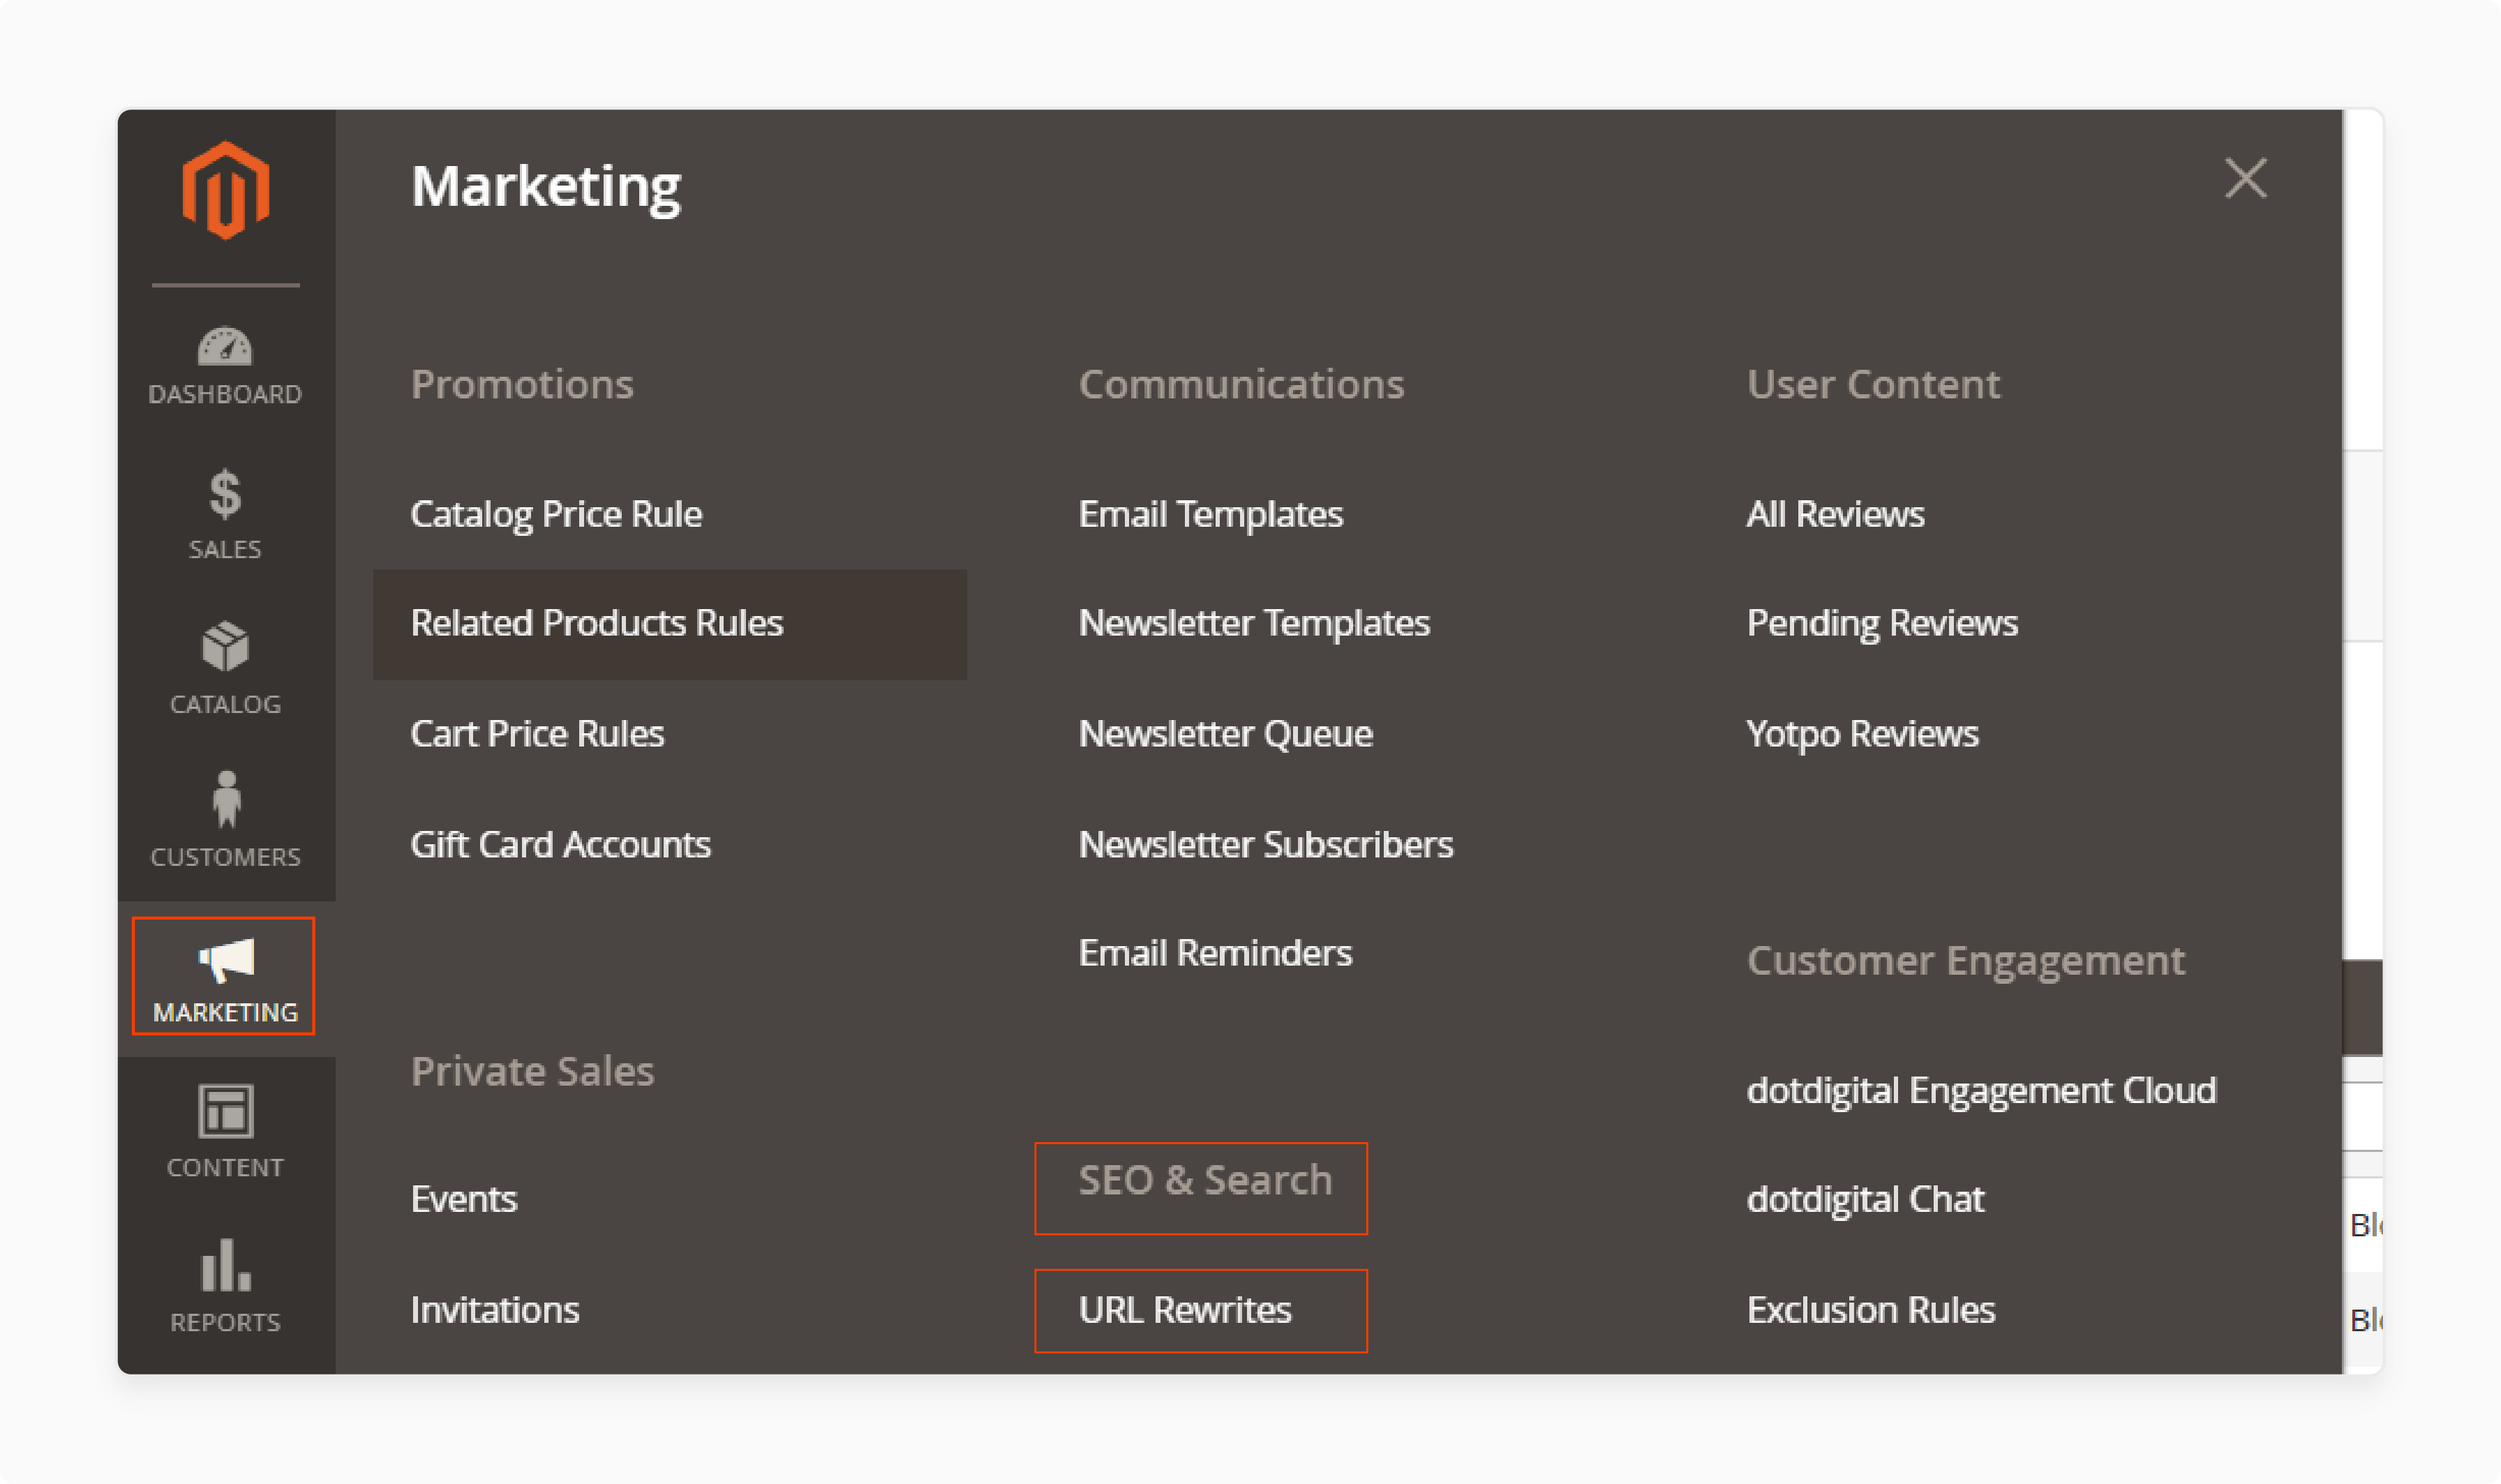This screenshot has height=1484, width=2501.
Task: Select the Reports bar chart icon
Action: coord(224,1267)
